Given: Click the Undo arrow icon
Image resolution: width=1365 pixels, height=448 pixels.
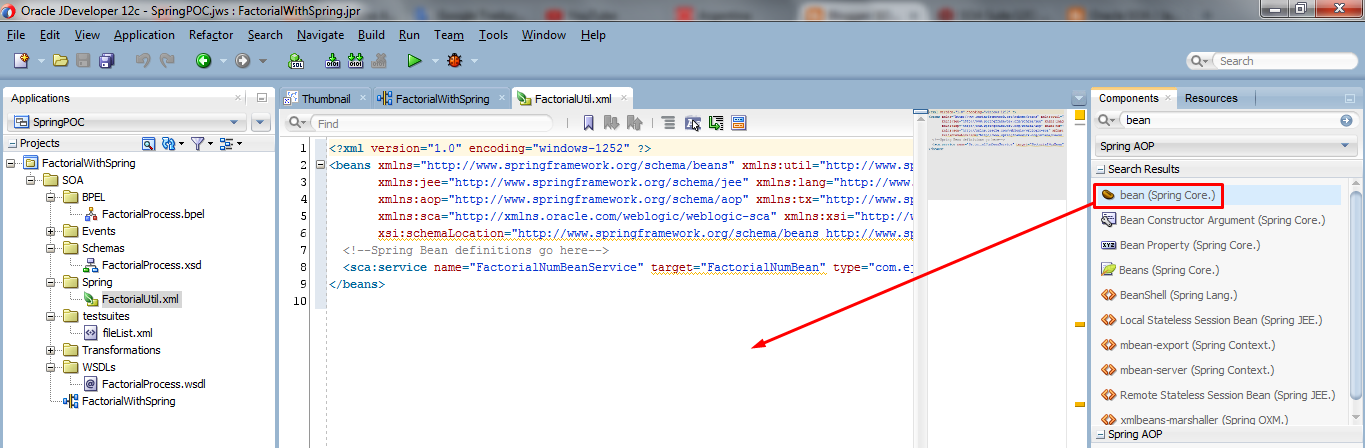Looking at the screenshot, I should (143, 61).
